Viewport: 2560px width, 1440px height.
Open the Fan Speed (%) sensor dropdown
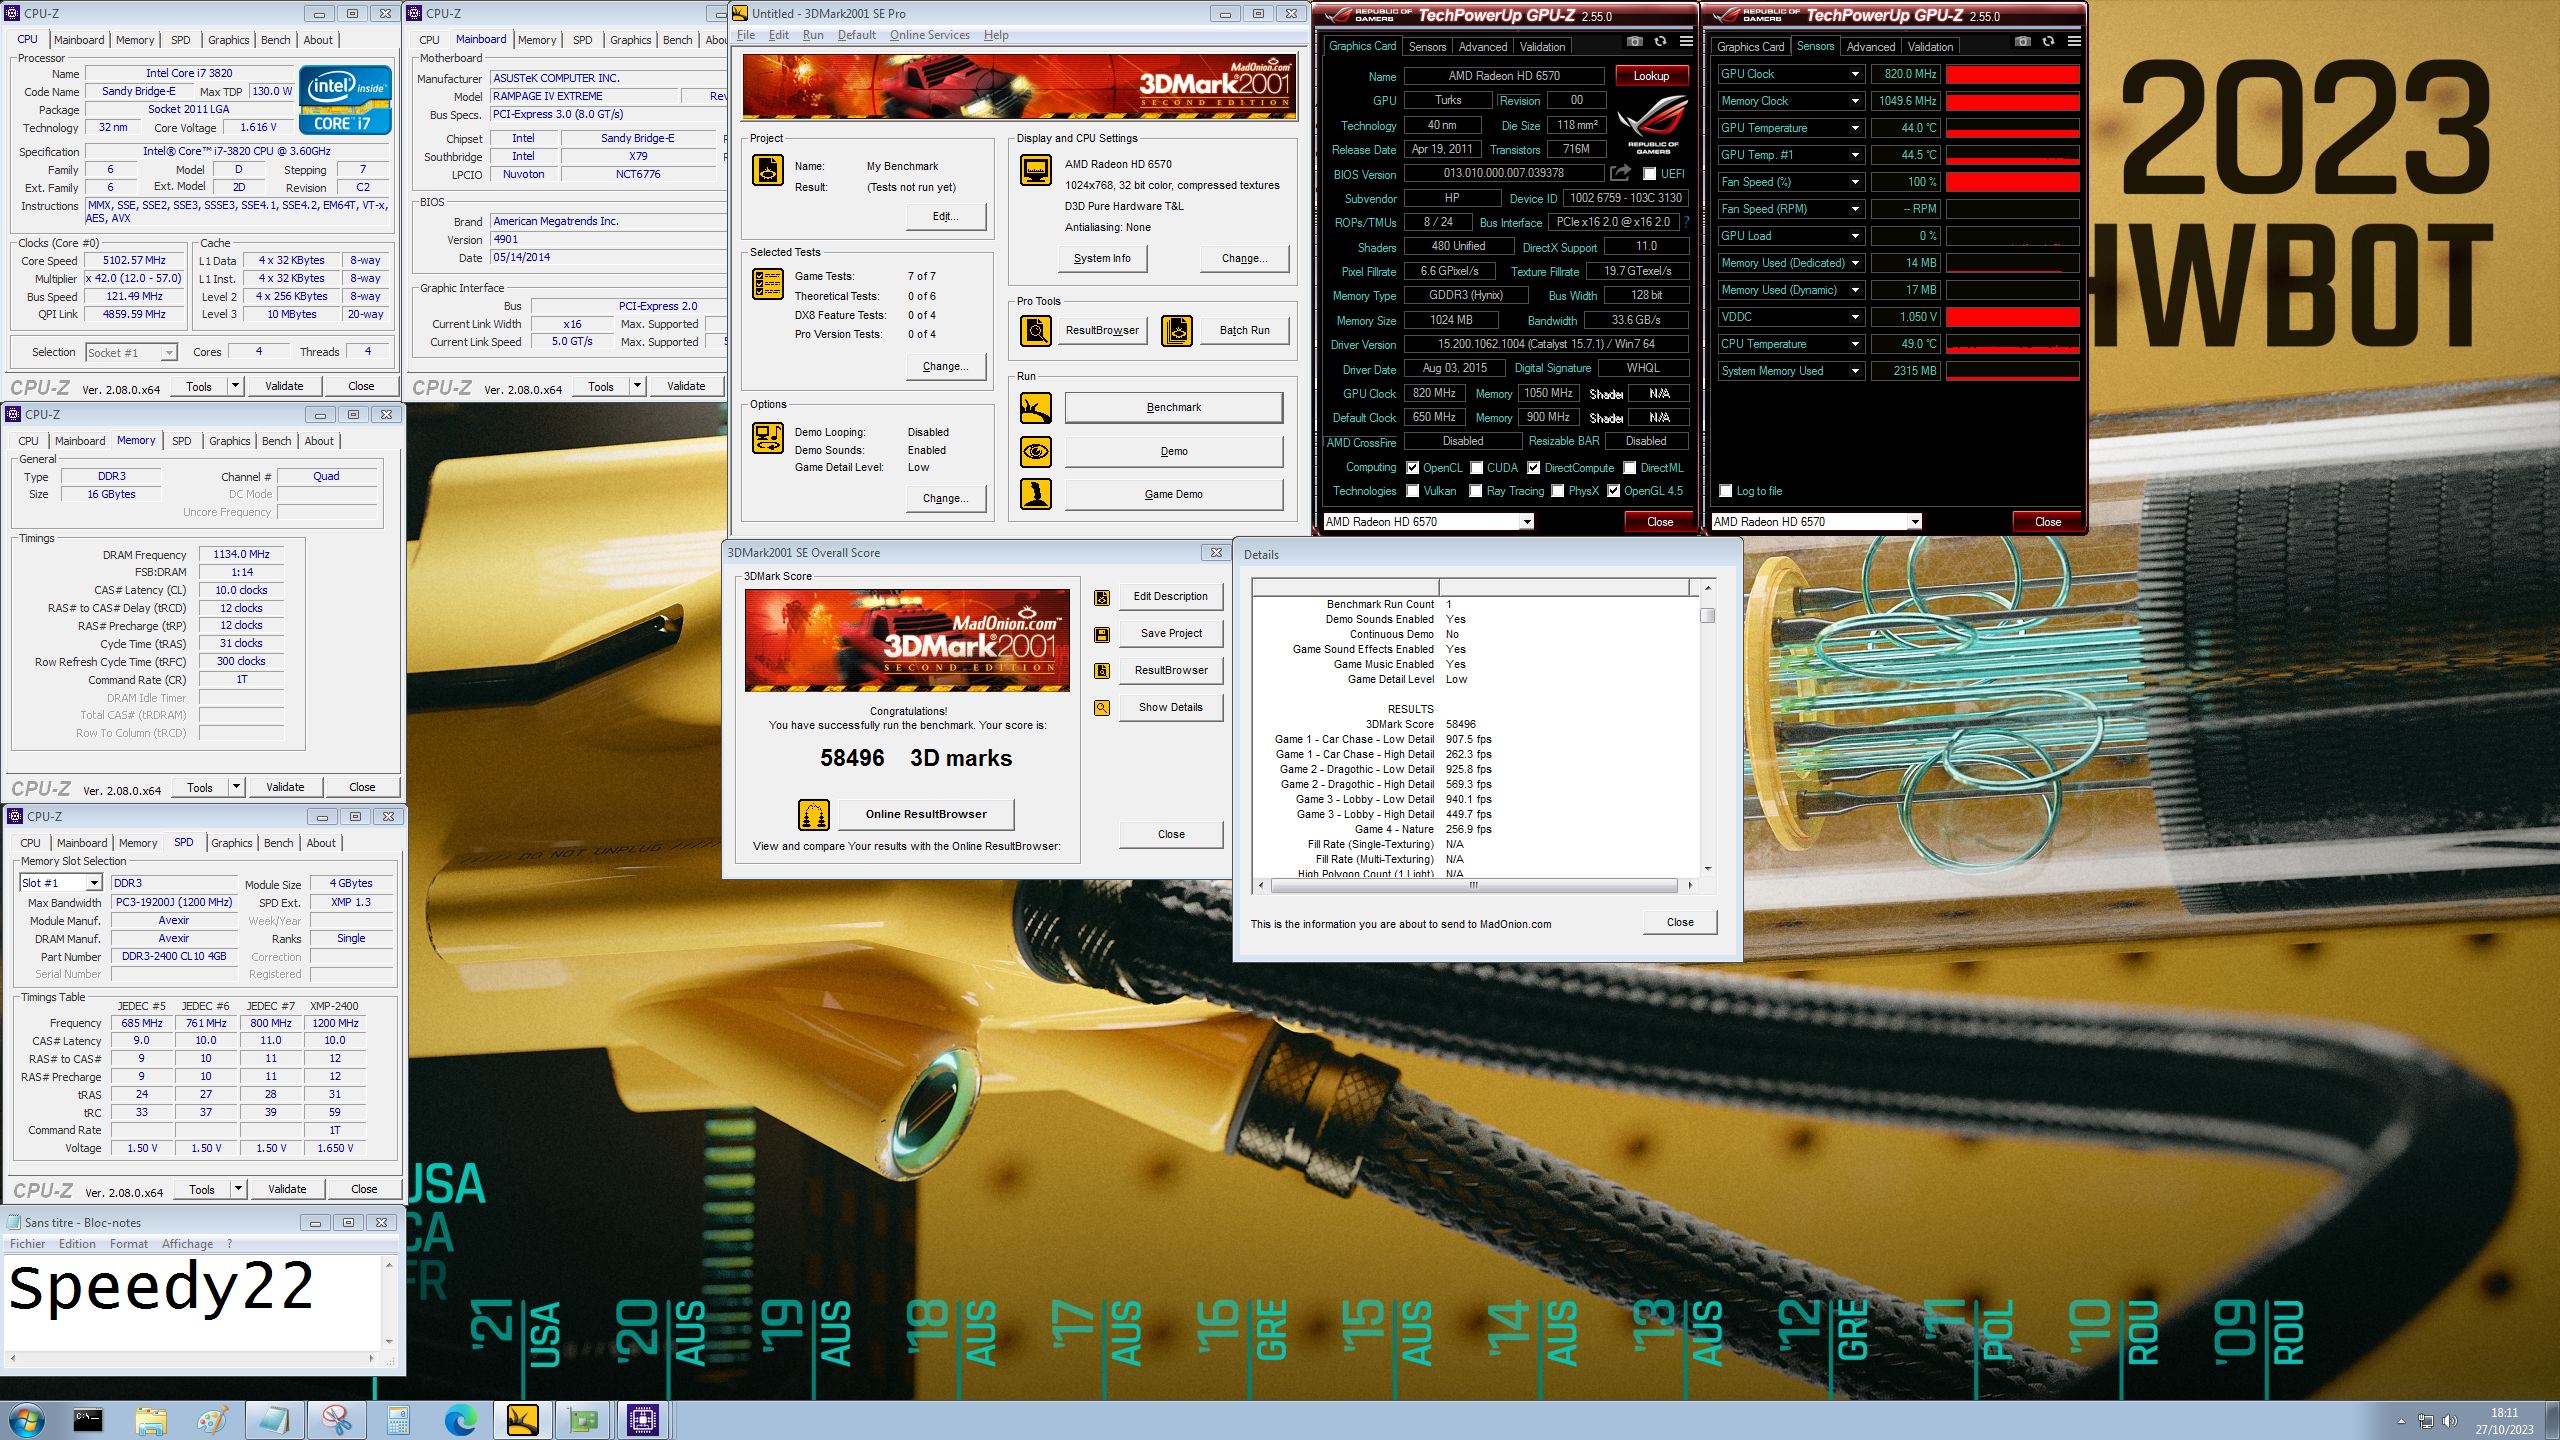(1855, 182)
